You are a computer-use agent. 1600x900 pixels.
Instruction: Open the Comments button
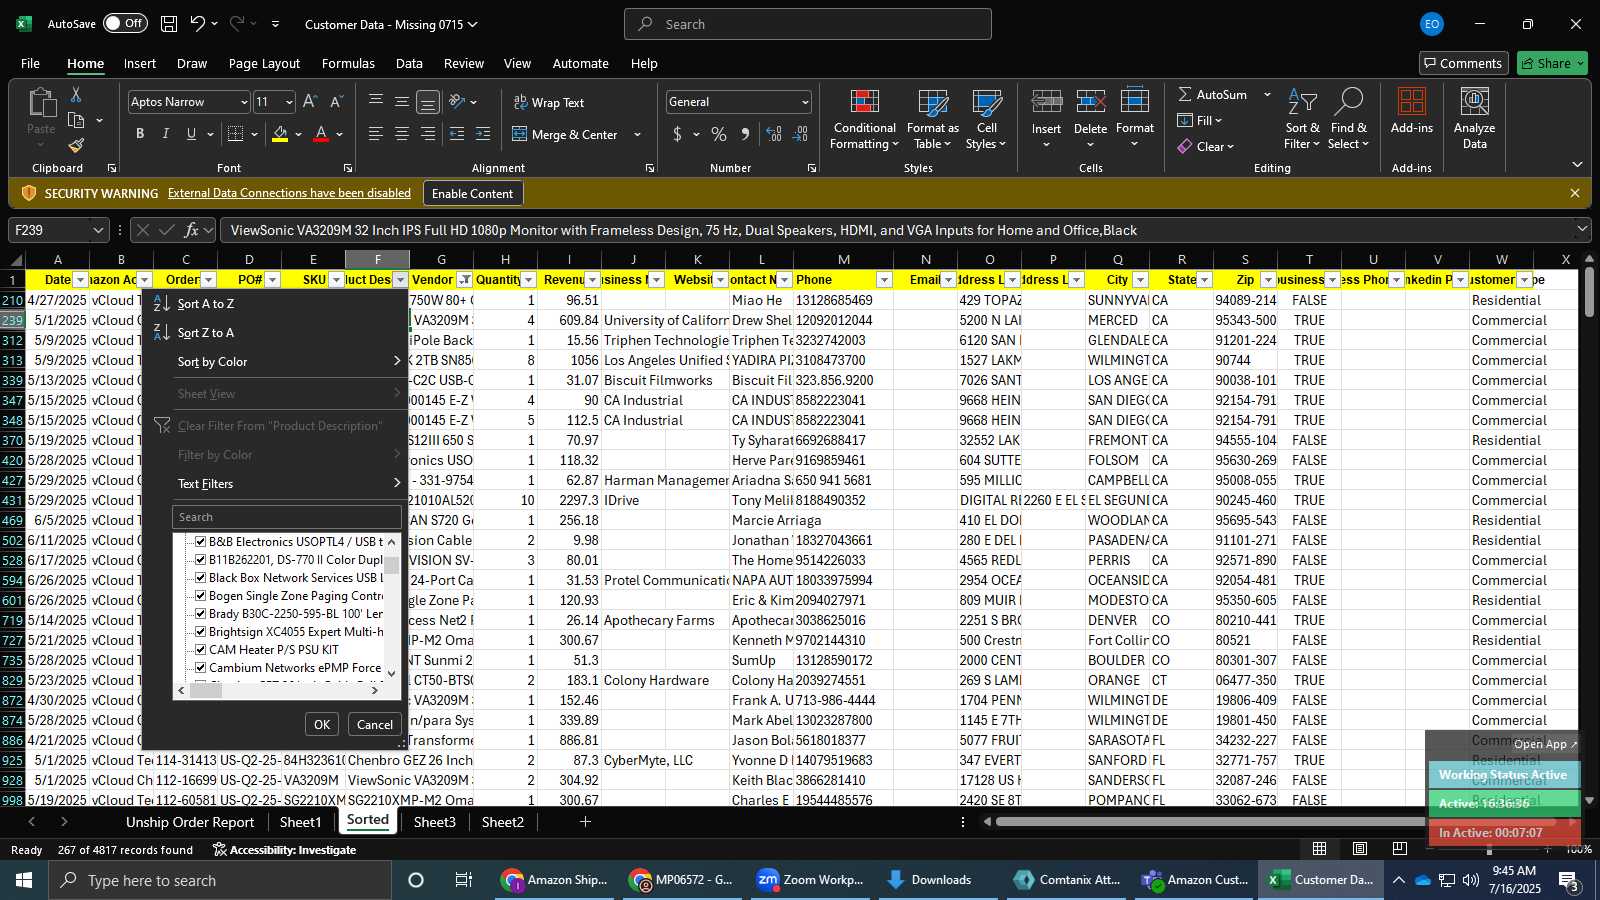point(1463,63)
